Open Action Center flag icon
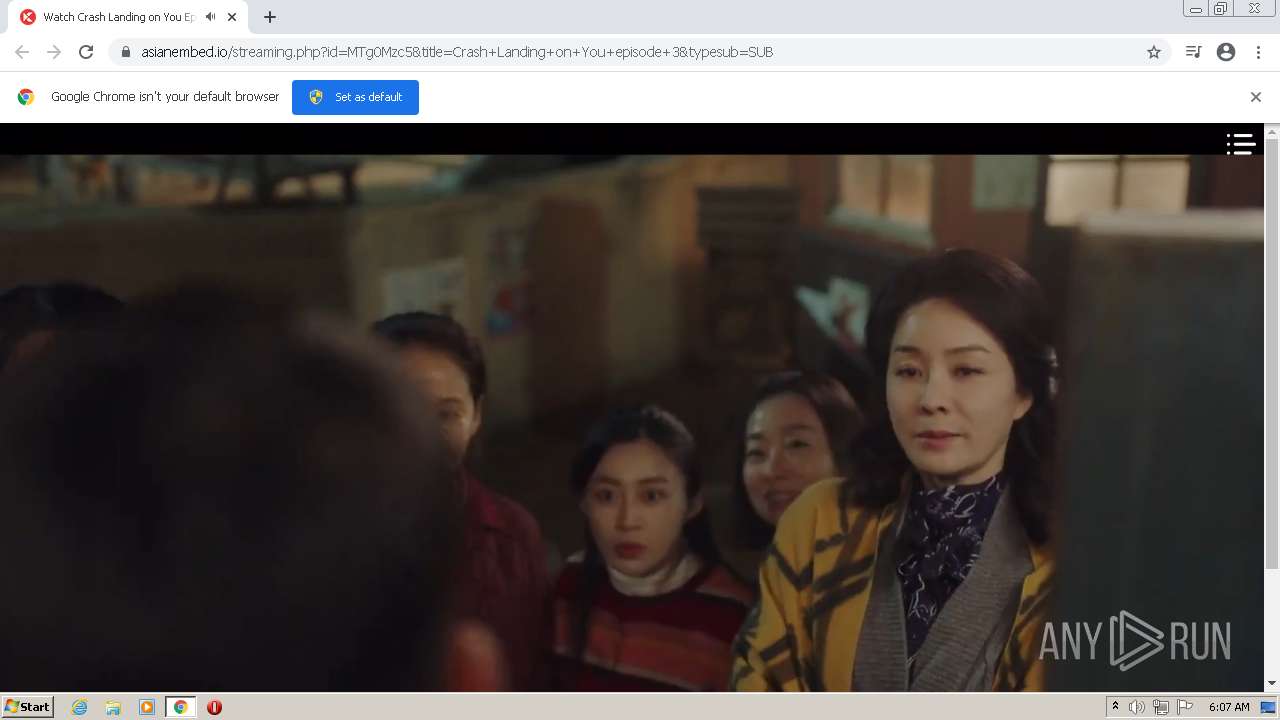The height and width of the screenshot is (720, 1280). pyautogui.click(x=1185, y=707)
